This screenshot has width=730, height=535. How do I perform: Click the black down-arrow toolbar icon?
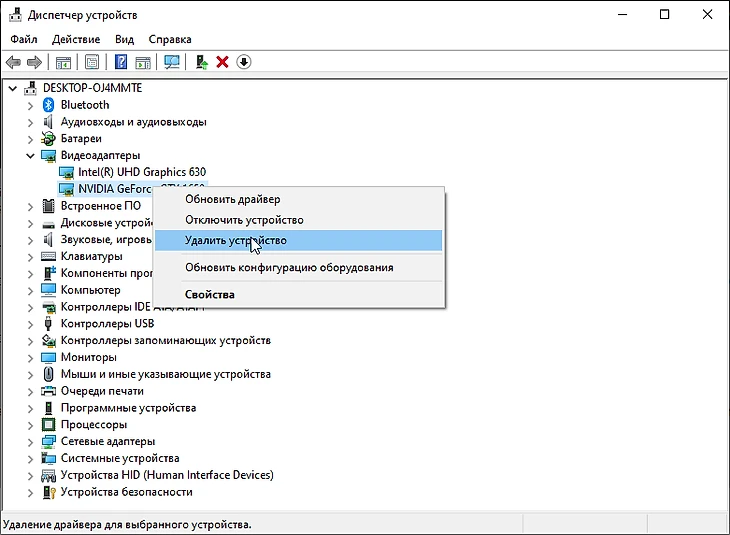coord(243,62)
